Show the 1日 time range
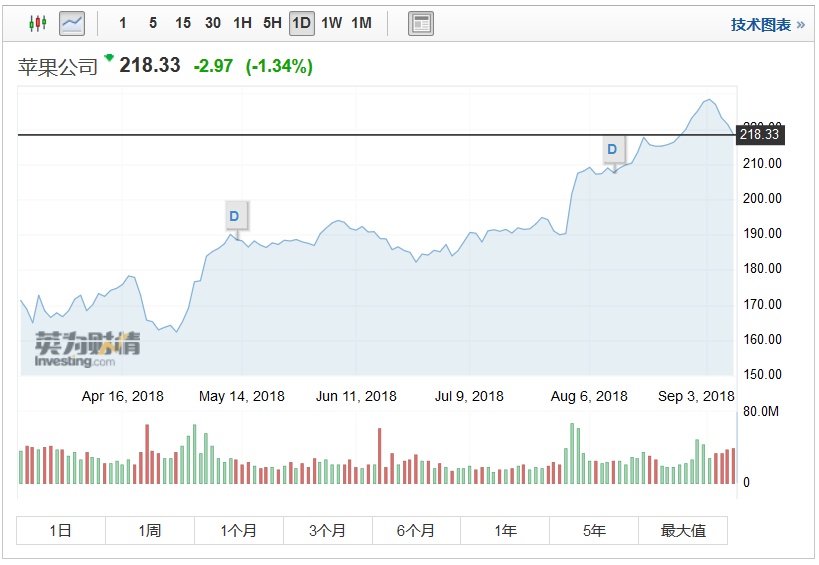The image size is (819, 565). tap(61, 531)
